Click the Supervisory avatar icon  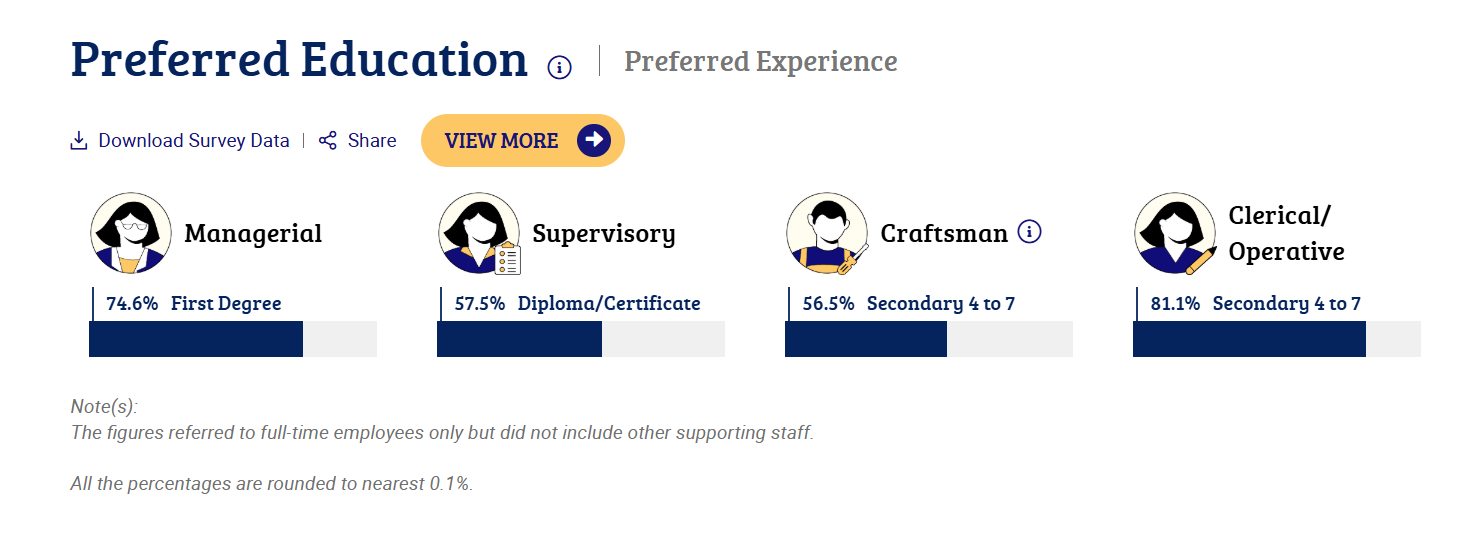tap(479, 233)
